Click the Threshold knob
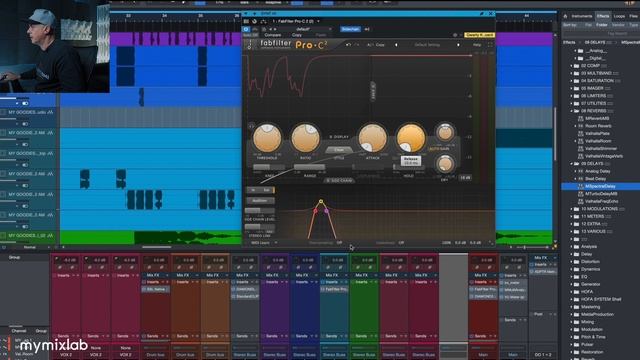Viewport: 640px width, 360px height. click(267, 138)
